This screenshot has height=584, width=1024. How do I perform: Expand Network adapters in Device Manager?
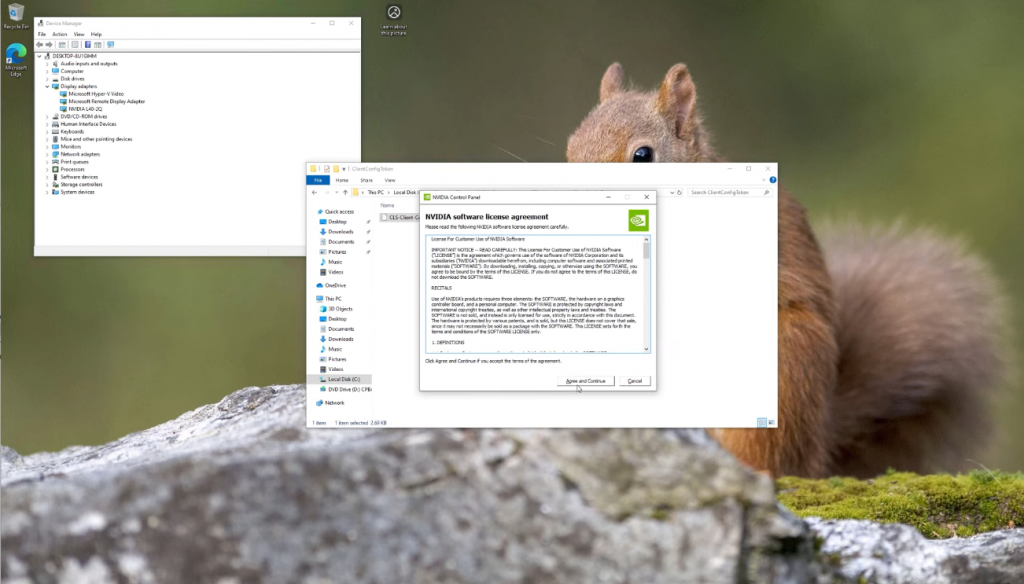[46, 154]
